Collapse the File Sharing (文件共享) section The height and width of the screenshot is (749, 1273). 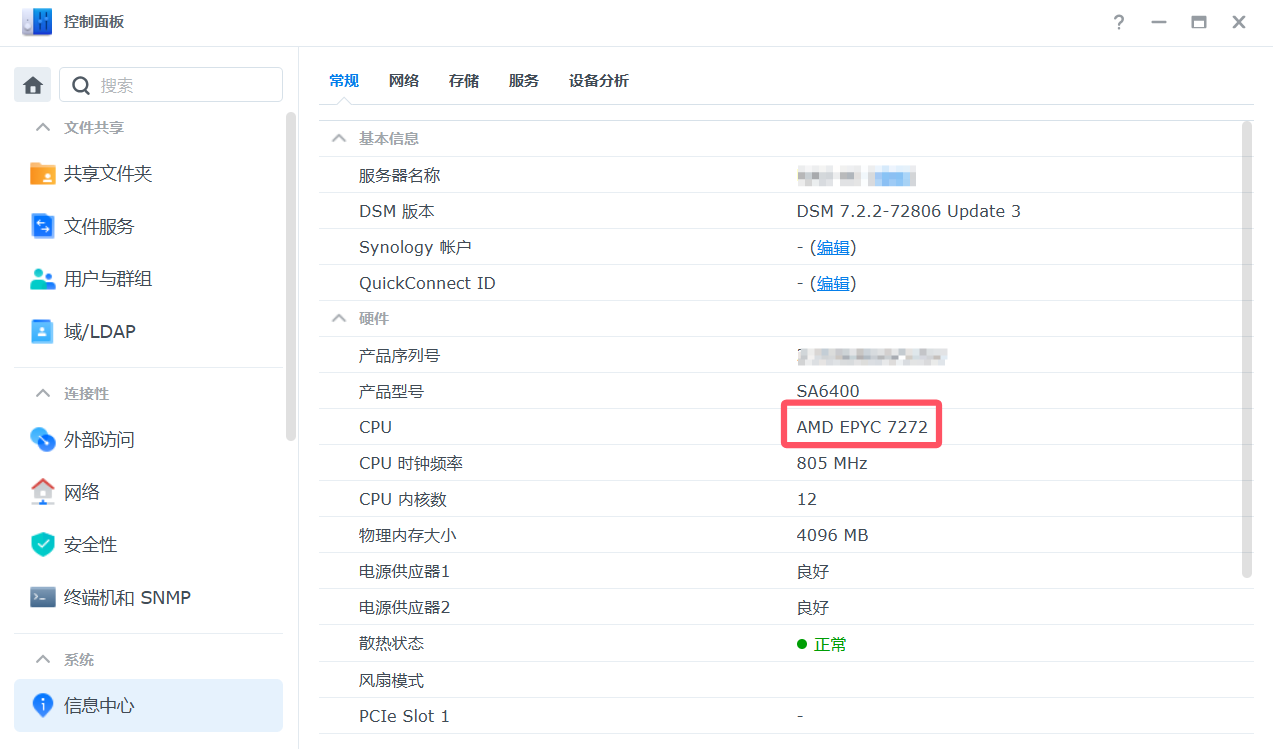[x=43, y=128]
